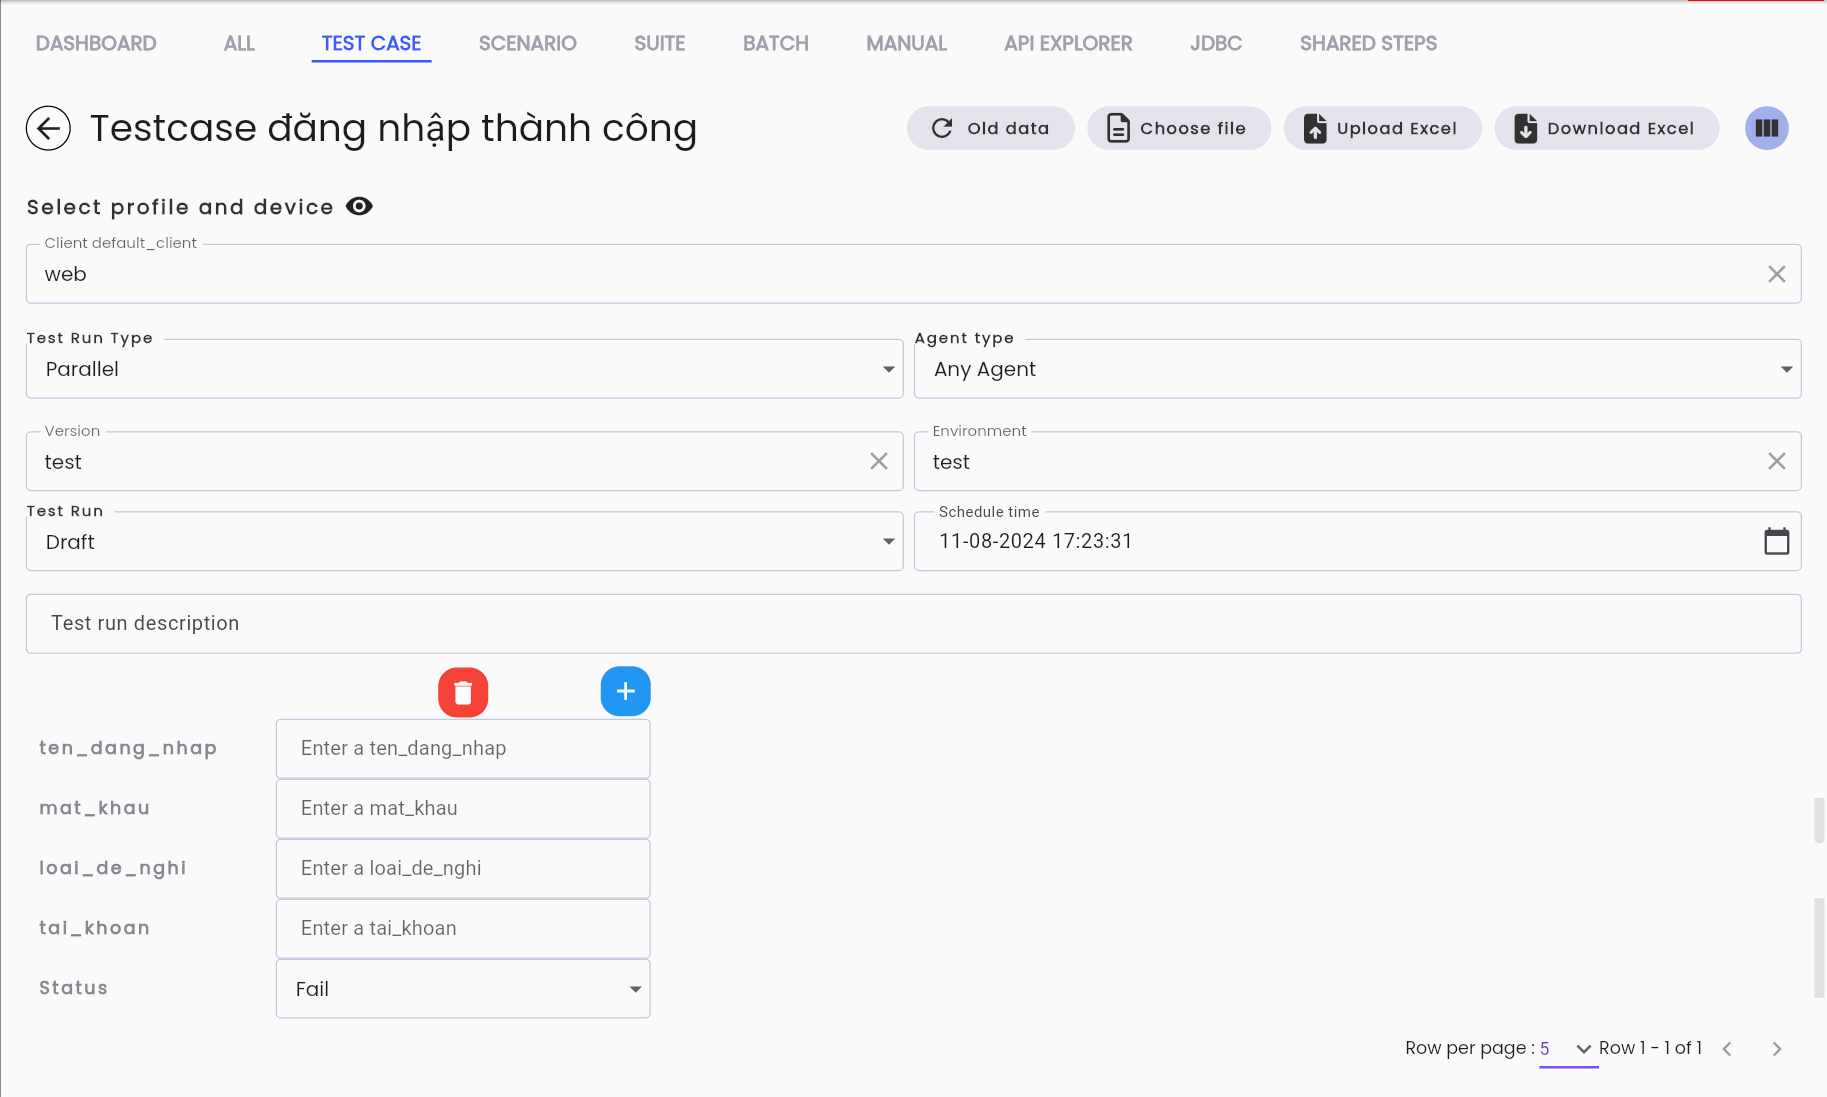Image resolution: width=1827 pixels, height=1097 pixels.
Task: Open Agent type dropdown
Action: tap(1357, 369)
